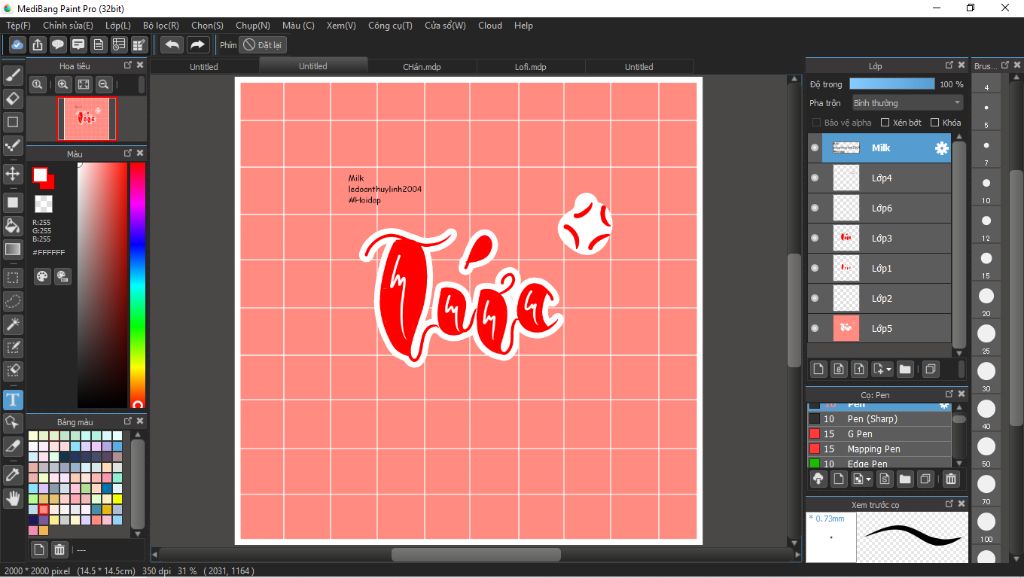Screen dimensions: 1024x578
Task: Click the color palette wheel icon
Action: coord(42,276)
